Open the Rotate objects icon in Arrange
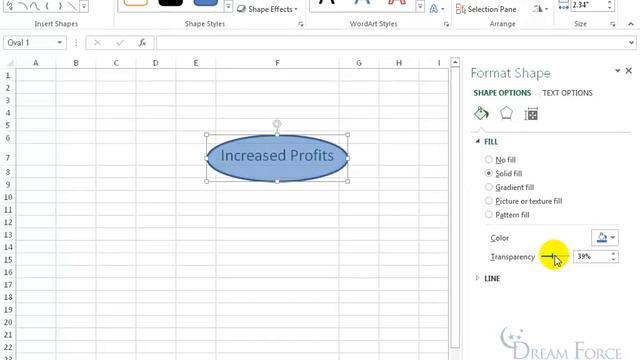Viewport: 640px width, 360px height. pyautogui.click(x=540, y=9)
